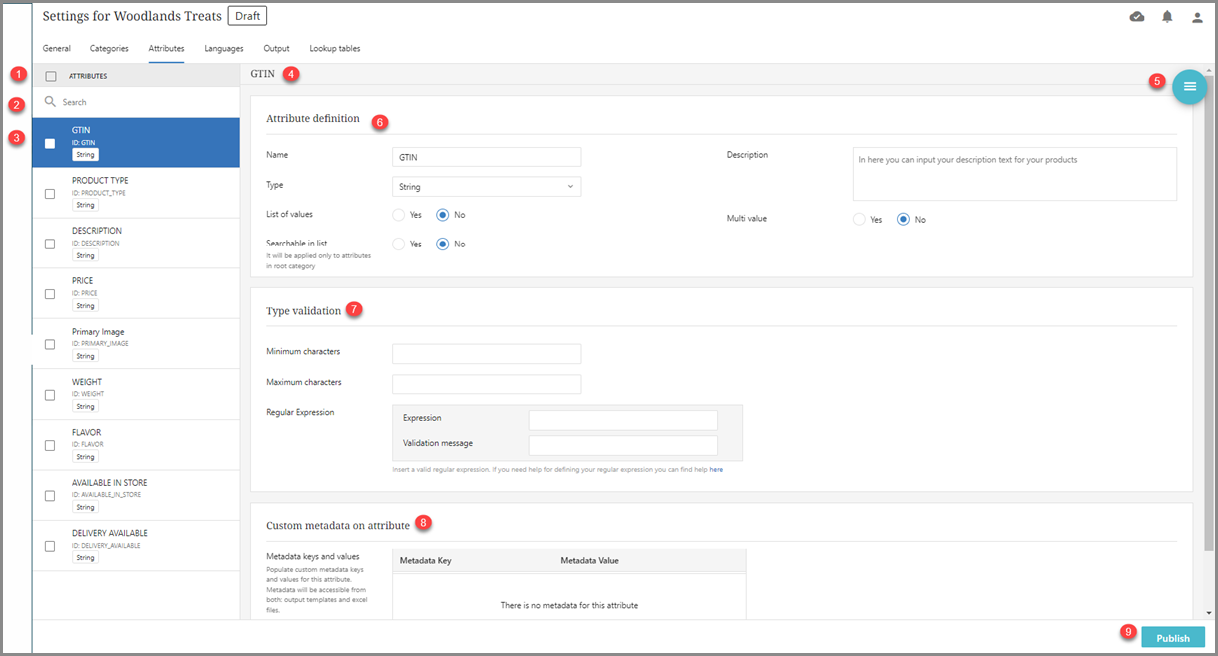Go to the Output tab
This screenshot has height=656, width=1218.
click(276, 48)
